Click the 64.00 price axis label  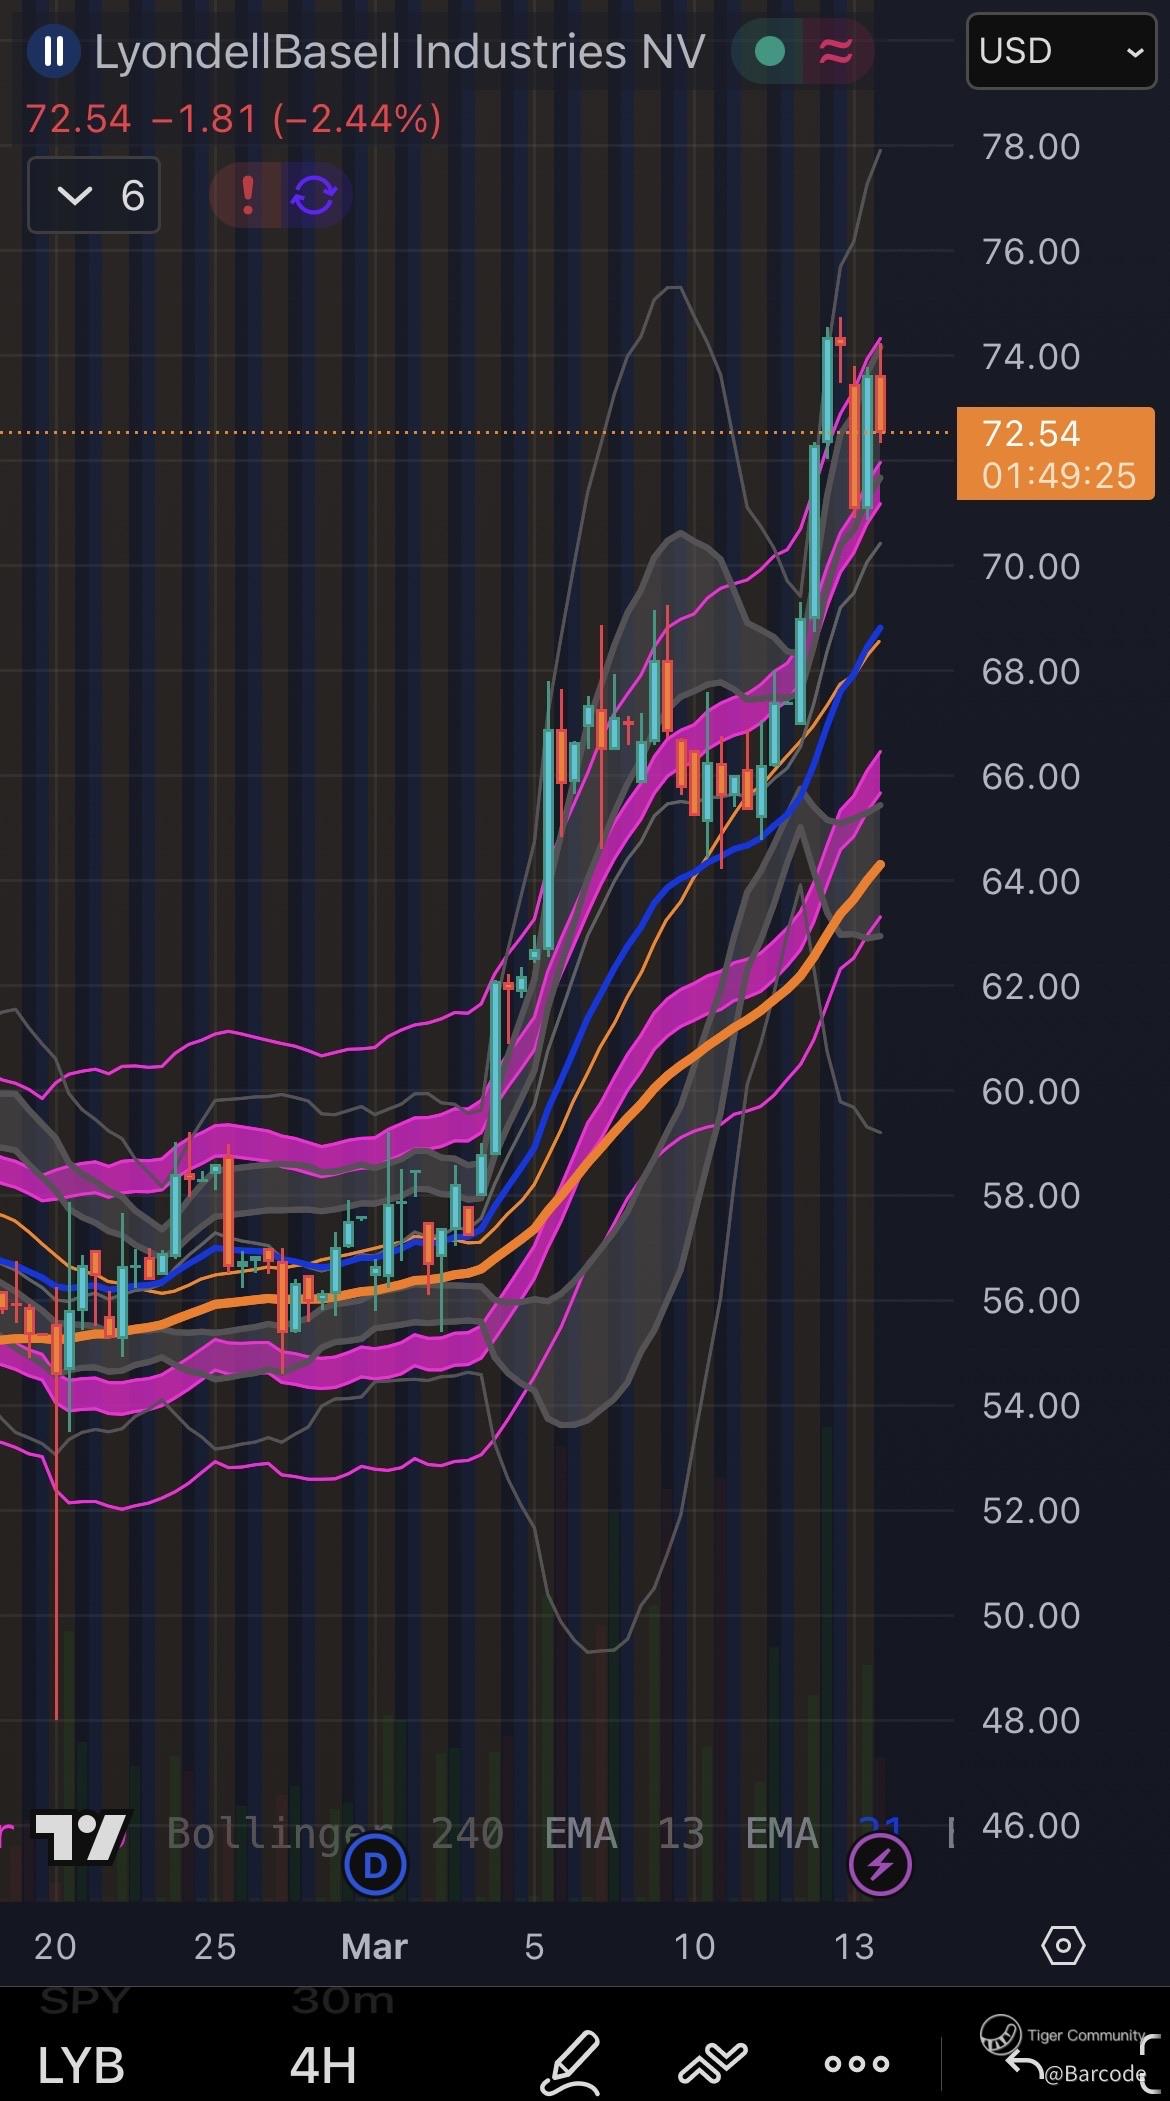1031,881
